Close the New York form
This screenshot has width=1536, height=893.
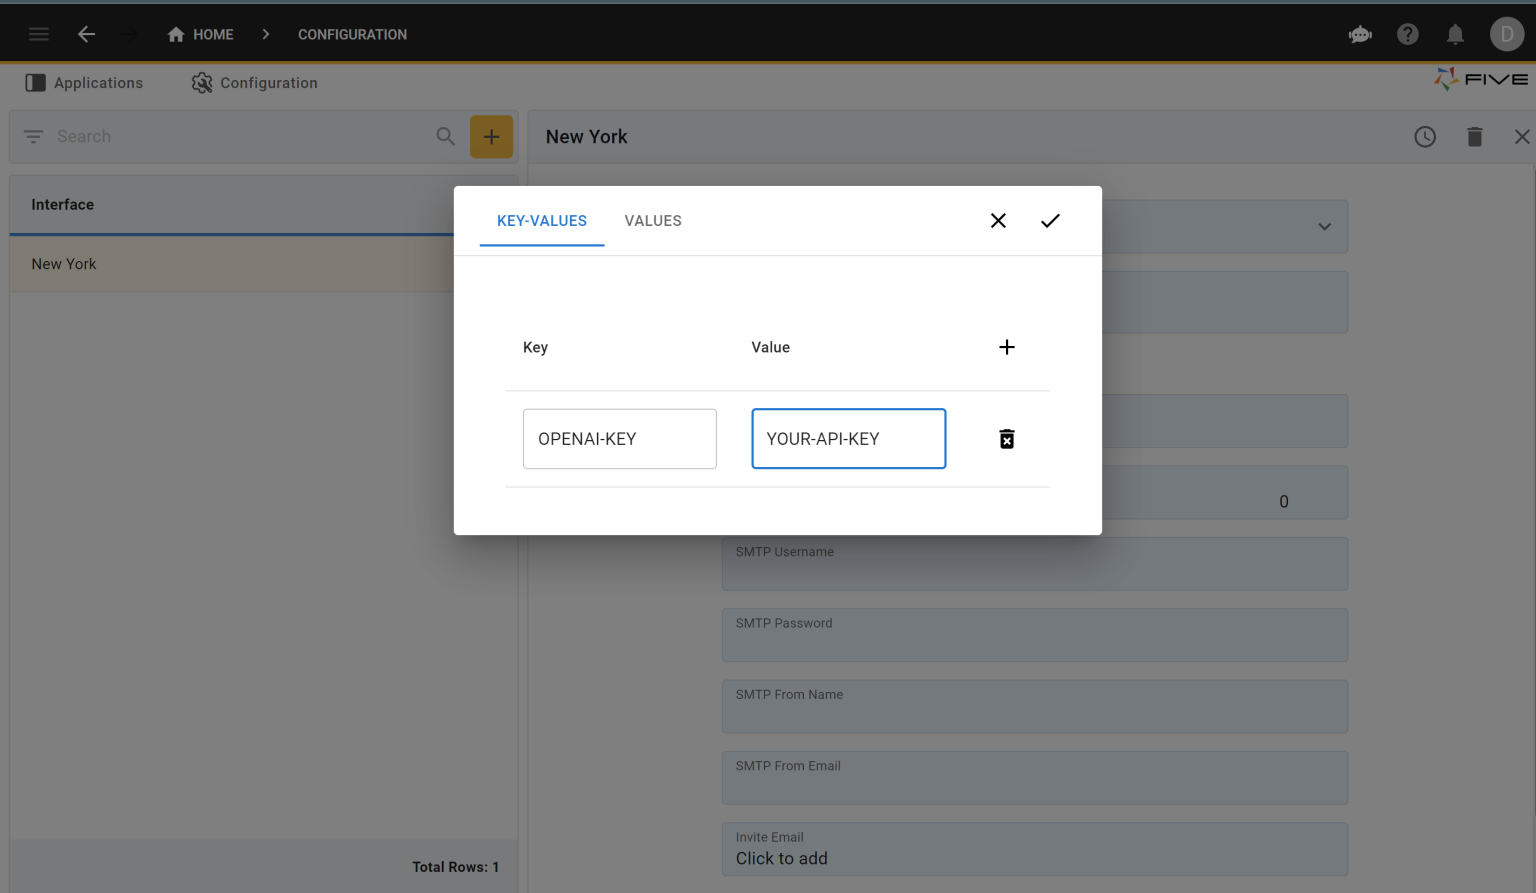pyautogui.click(x=1522, y=137)
